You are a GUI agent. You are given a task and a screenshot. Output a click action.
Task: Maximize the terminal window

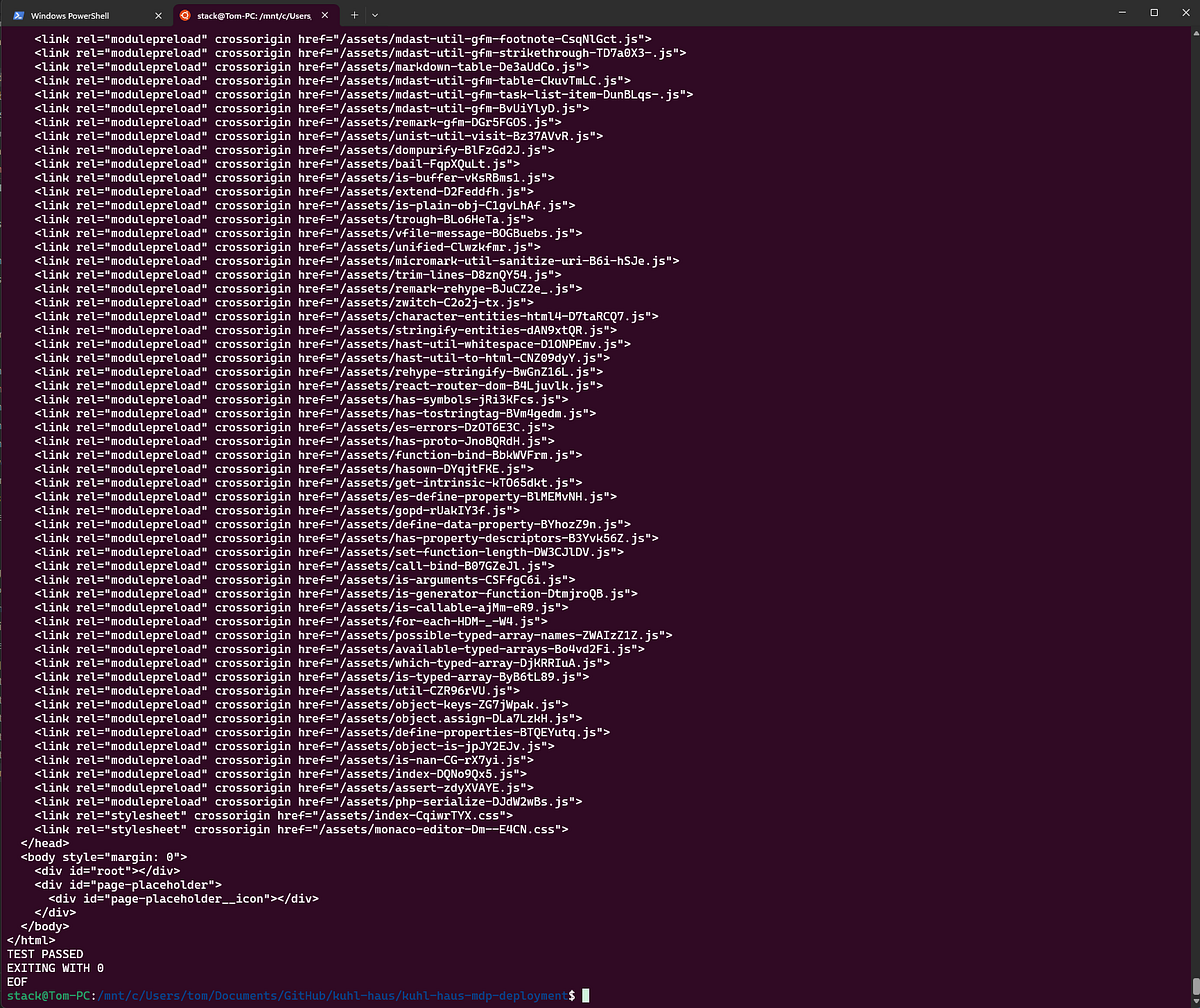point(1154,13)
